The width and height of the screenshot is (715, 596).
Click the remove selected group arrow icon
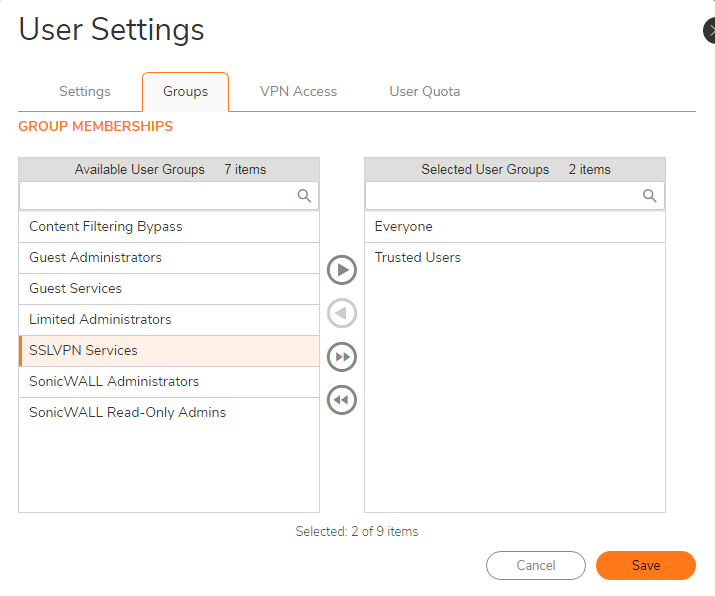point(342,313)
